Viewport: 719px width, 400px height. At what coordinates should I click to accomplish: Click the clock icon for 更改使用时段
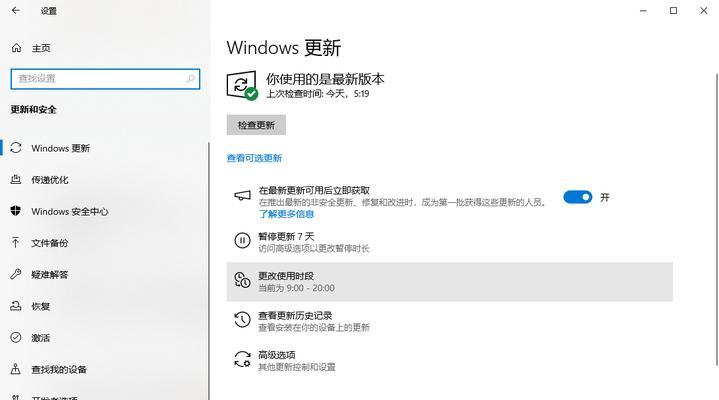pyautogui.click(x=242, y=280)
